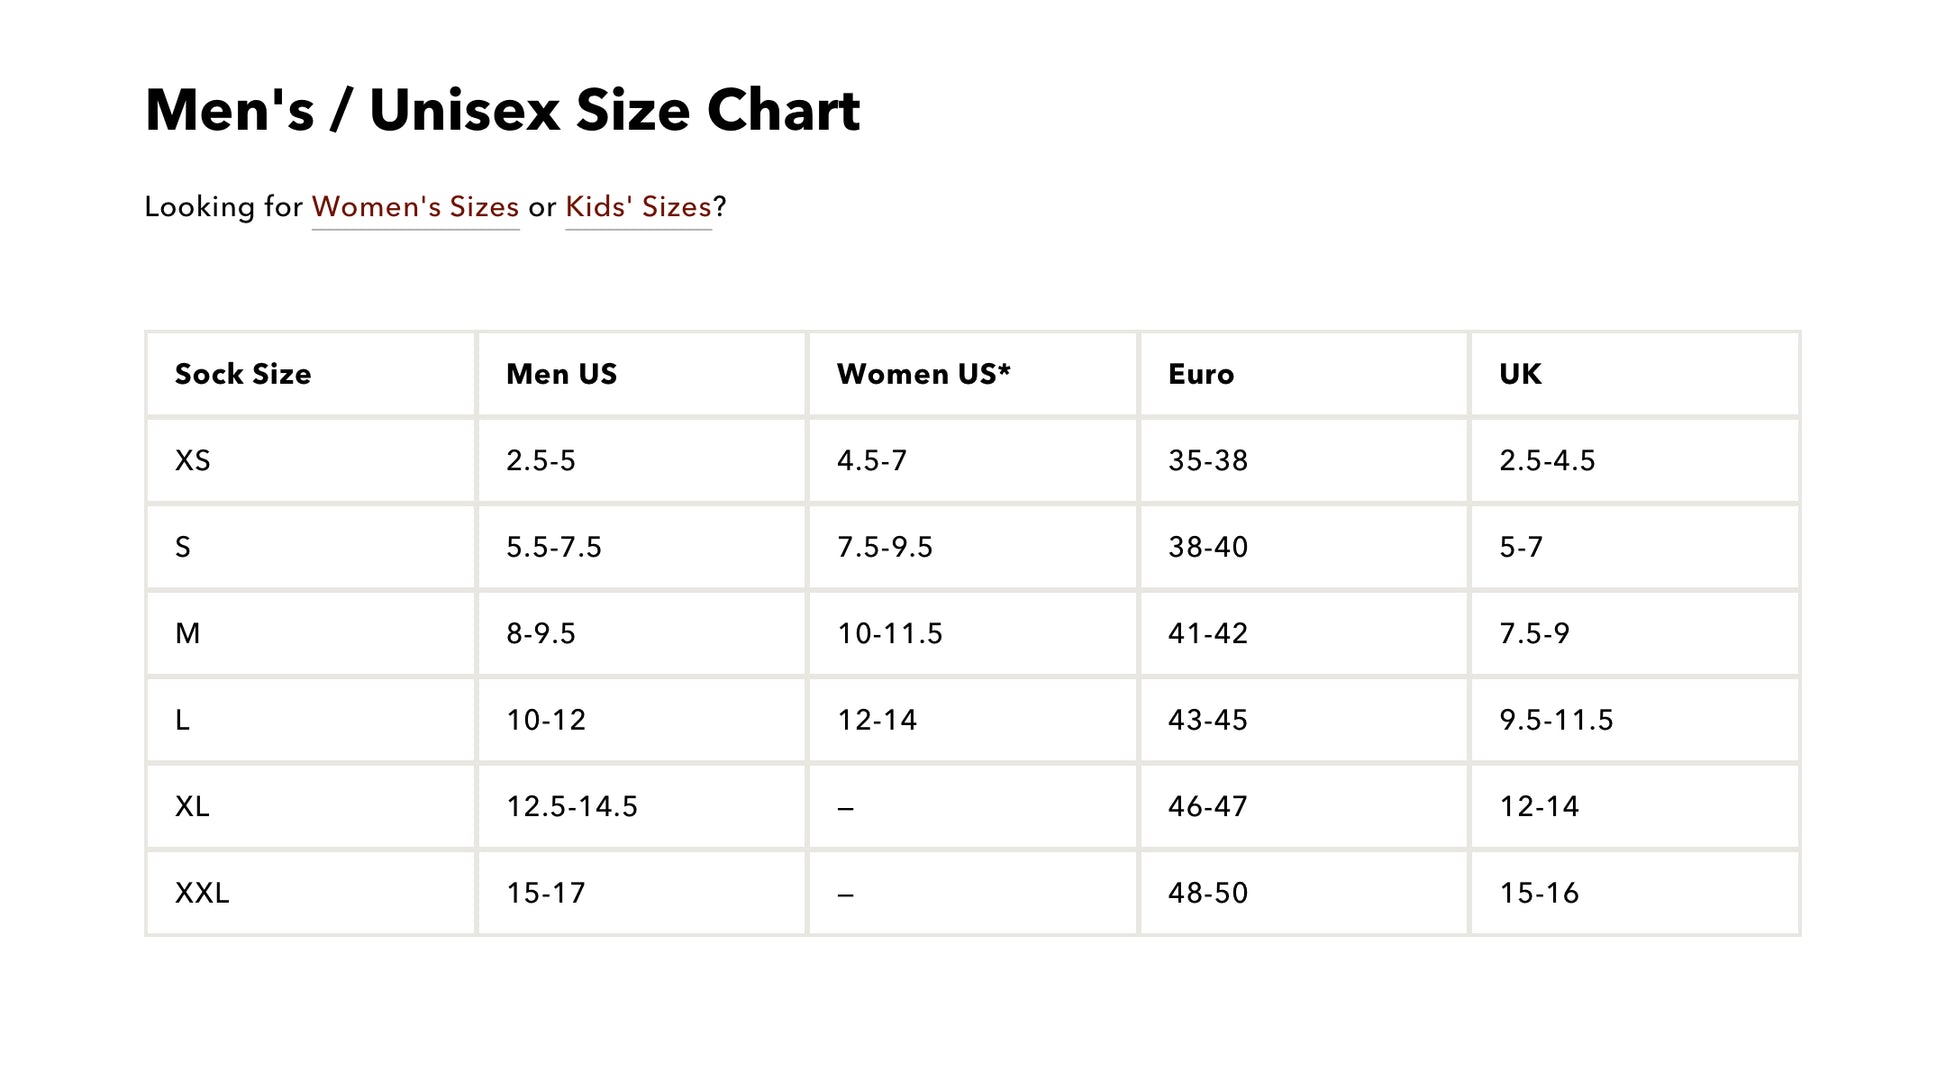The width and height of the screenshot is (1946, 1081).
Task: Click the Men's / Unisex Size Chart heading
Action: [x=502, y=110]
